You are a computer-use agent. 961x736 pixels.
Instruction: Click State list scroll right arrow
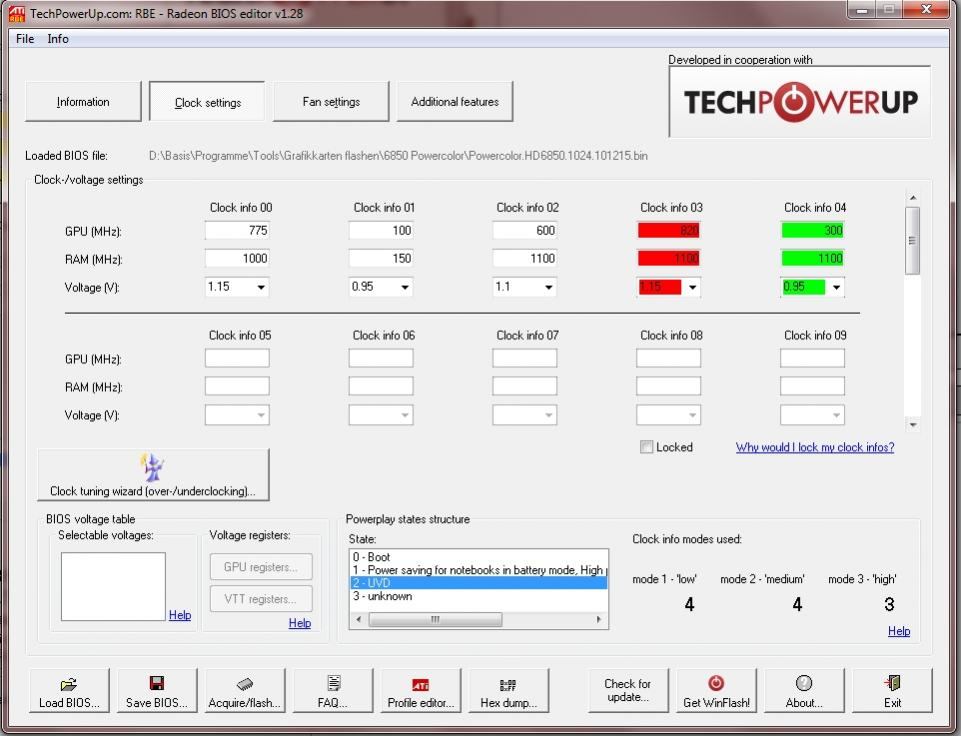coord(599,619)
